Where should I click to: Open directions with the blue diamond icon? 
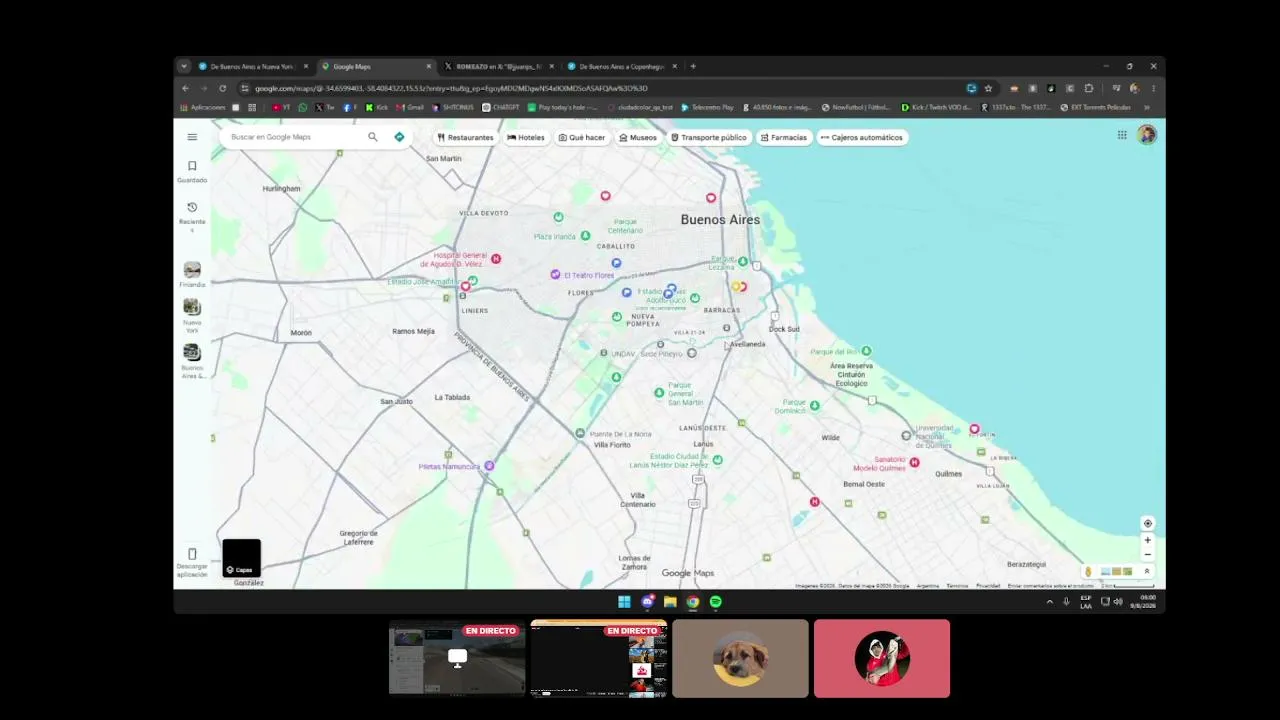pyautogui.click(x=399, y=137)
